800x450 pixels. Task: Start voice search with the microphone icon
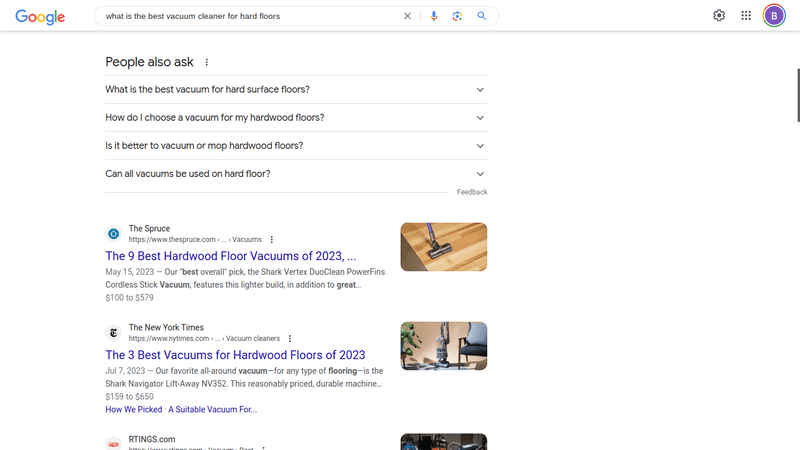pyautogui.click(x=434, y=16)
